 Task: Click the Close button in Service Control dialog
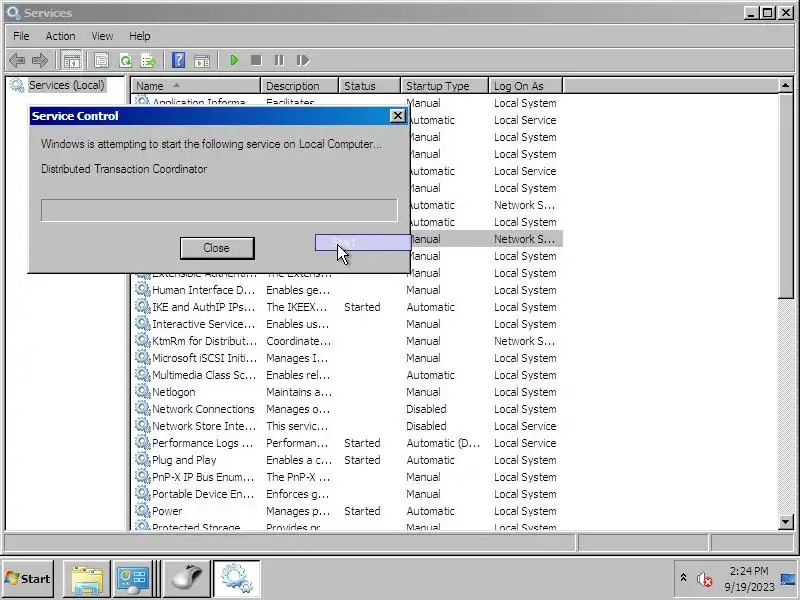click(x=217, y=248)
